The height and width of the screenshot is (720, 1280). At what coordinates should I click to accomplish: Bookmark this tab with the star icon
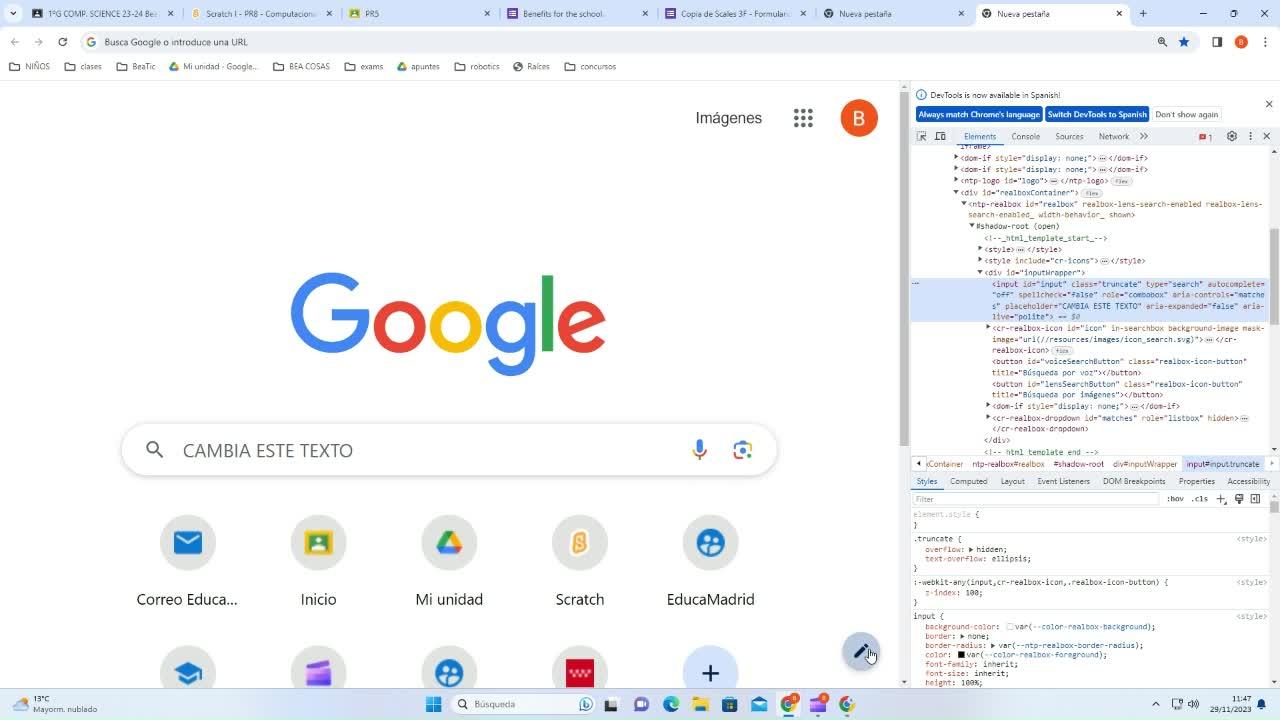click(1184, 42)
